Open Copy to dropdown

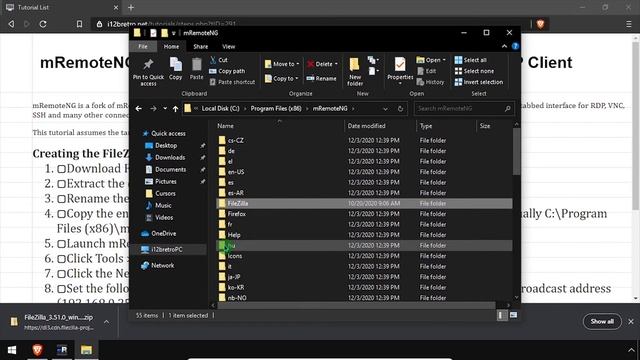(281, 78)
